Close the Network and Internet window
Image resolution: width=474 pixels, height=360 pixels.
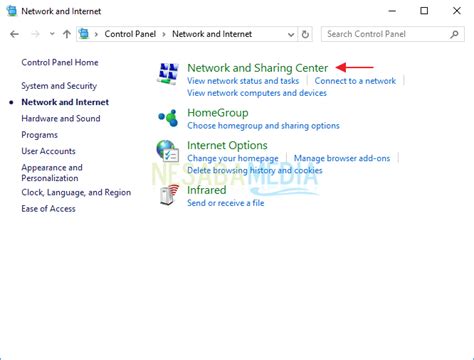pyautogui.click(x=457, y=11)
